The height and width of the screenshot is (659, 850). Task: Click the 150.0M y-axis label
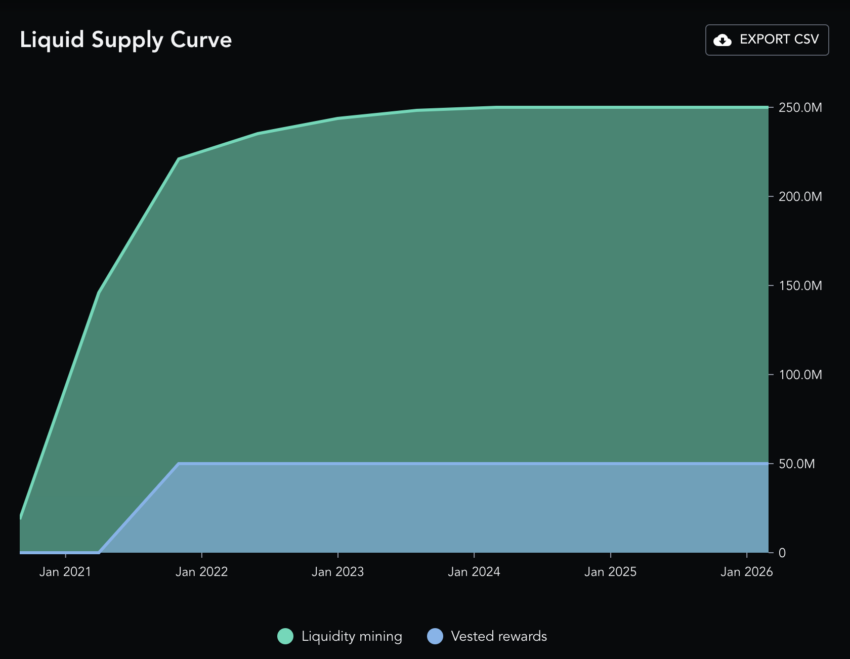point(800,286)
